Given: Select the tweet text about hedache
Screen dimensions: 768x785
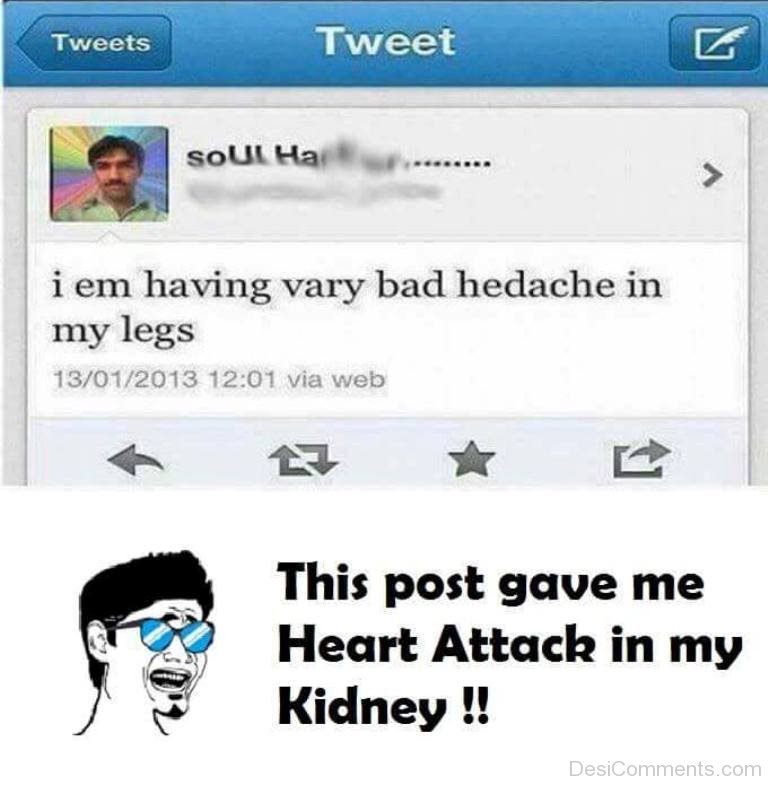Looking at the screenshot, I should pyautogui.click(x=357, y=307).
